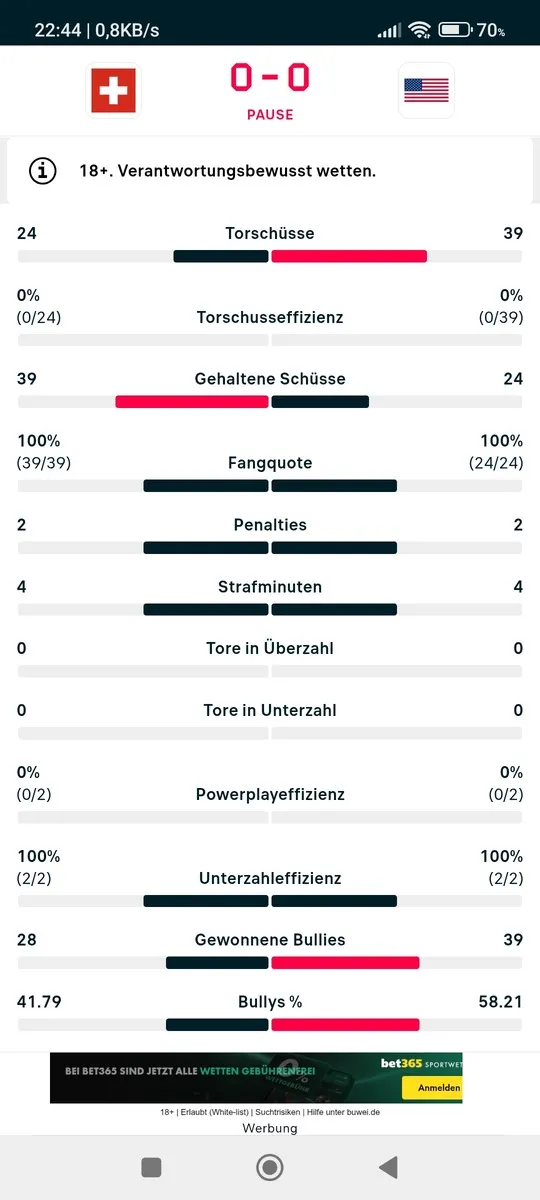Tap the Wi-Fi icon in status bar
The width and height of the screenshot is (540, 1200).
coord(419,30)
